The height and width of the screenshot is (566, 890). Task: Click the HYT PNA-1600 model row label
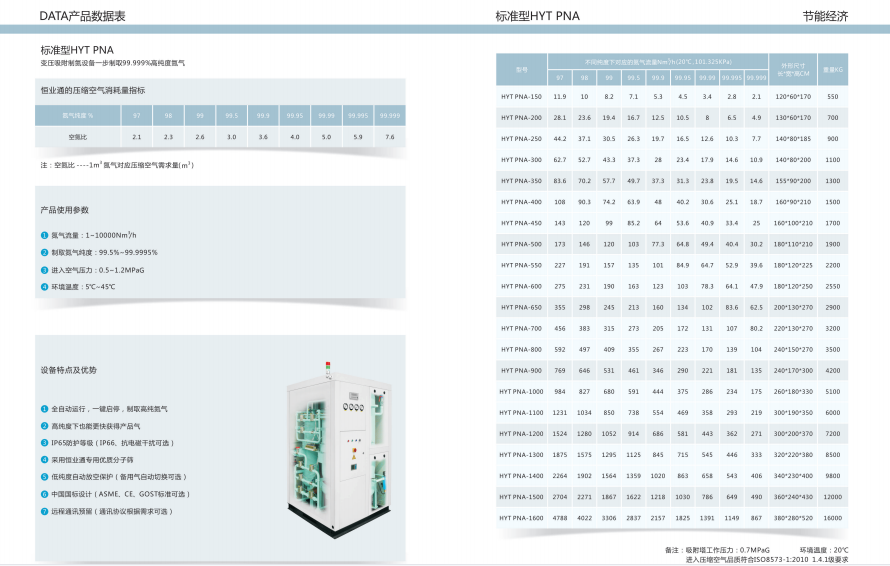(521, 518)
